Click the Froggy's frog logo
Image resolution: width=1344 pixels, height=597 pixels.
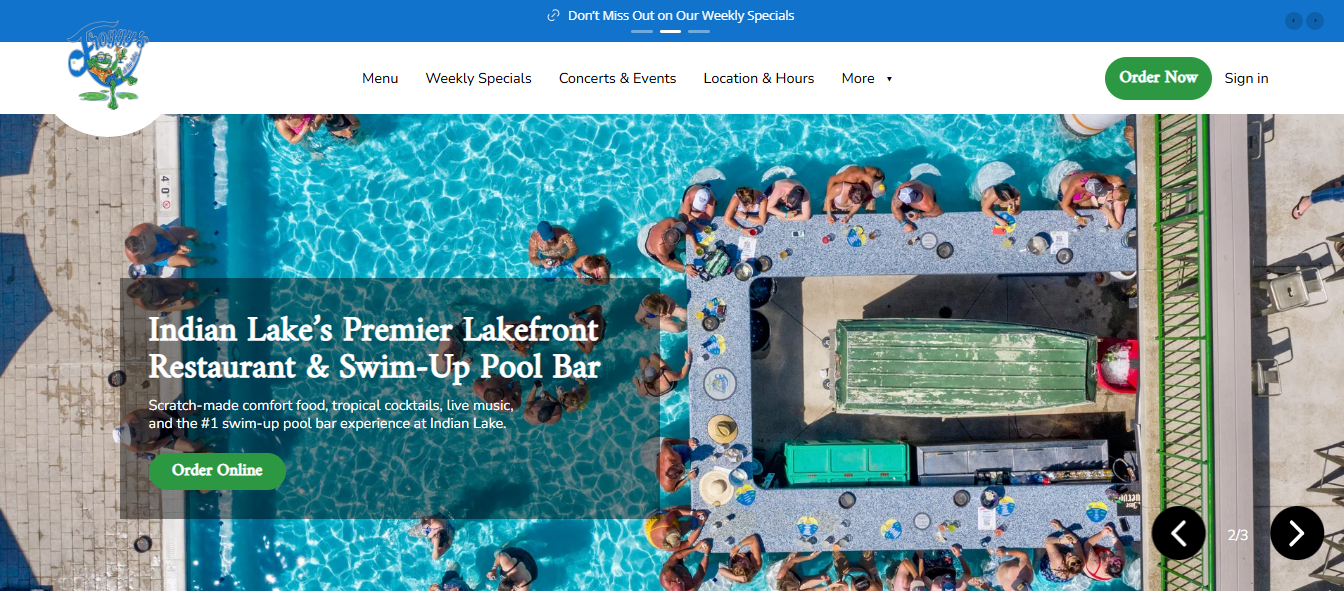[x=108, y=68]
